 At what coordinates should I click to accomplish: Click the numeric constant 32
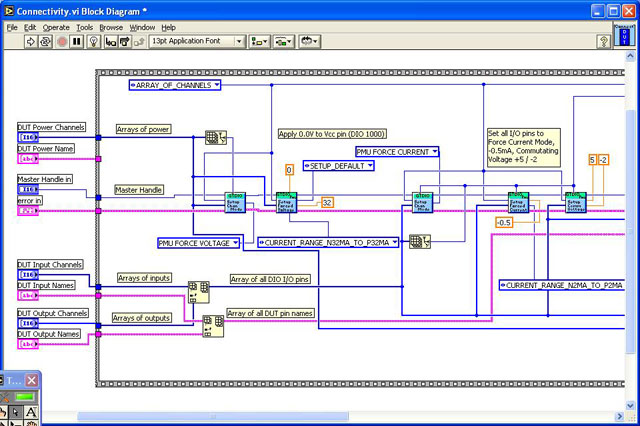(327, 202)
